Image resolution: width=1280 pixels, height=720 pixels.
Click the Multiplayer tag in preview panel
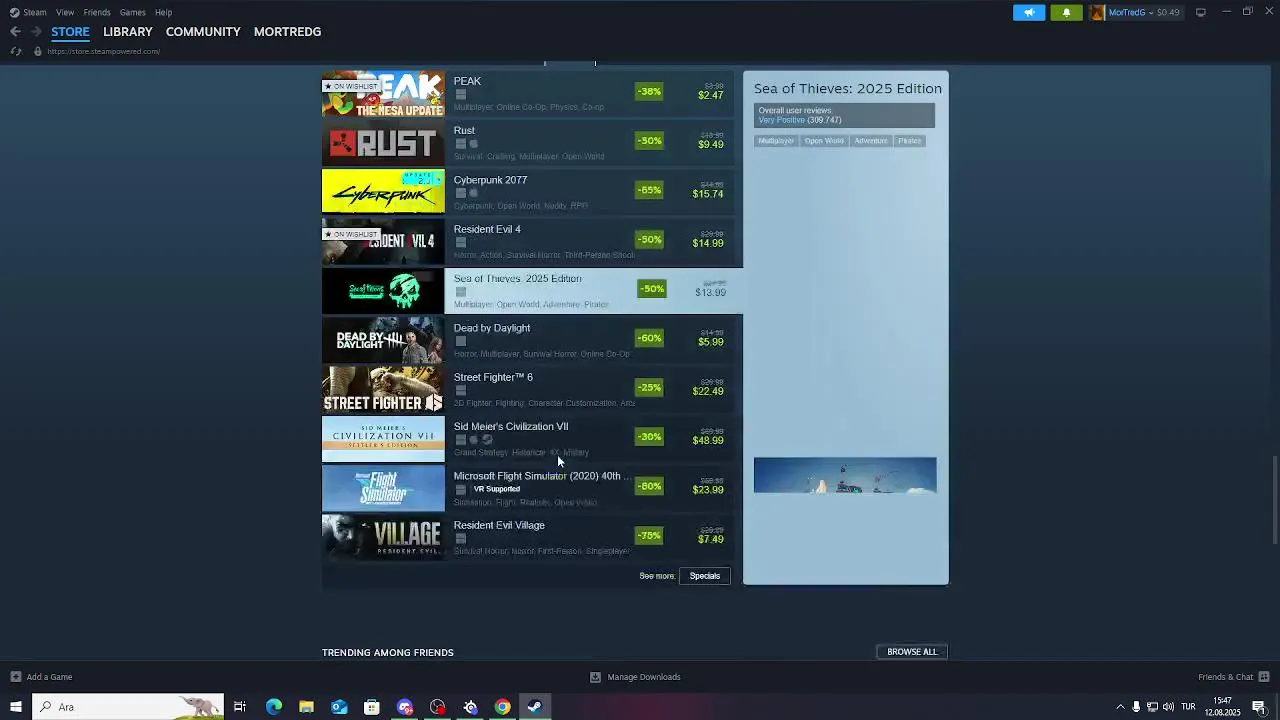(x=776, y=141)
